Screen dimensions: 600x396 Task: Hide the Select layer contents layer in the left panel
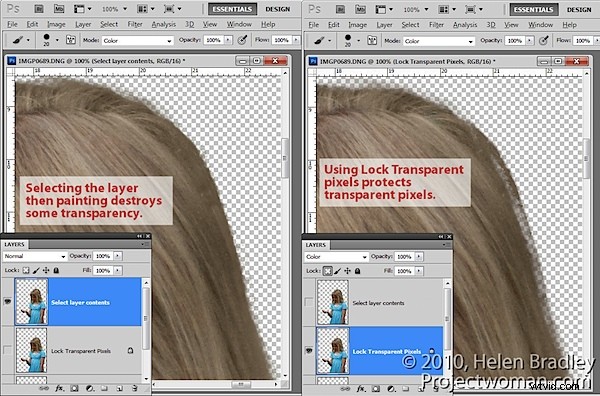coord(8,301)
